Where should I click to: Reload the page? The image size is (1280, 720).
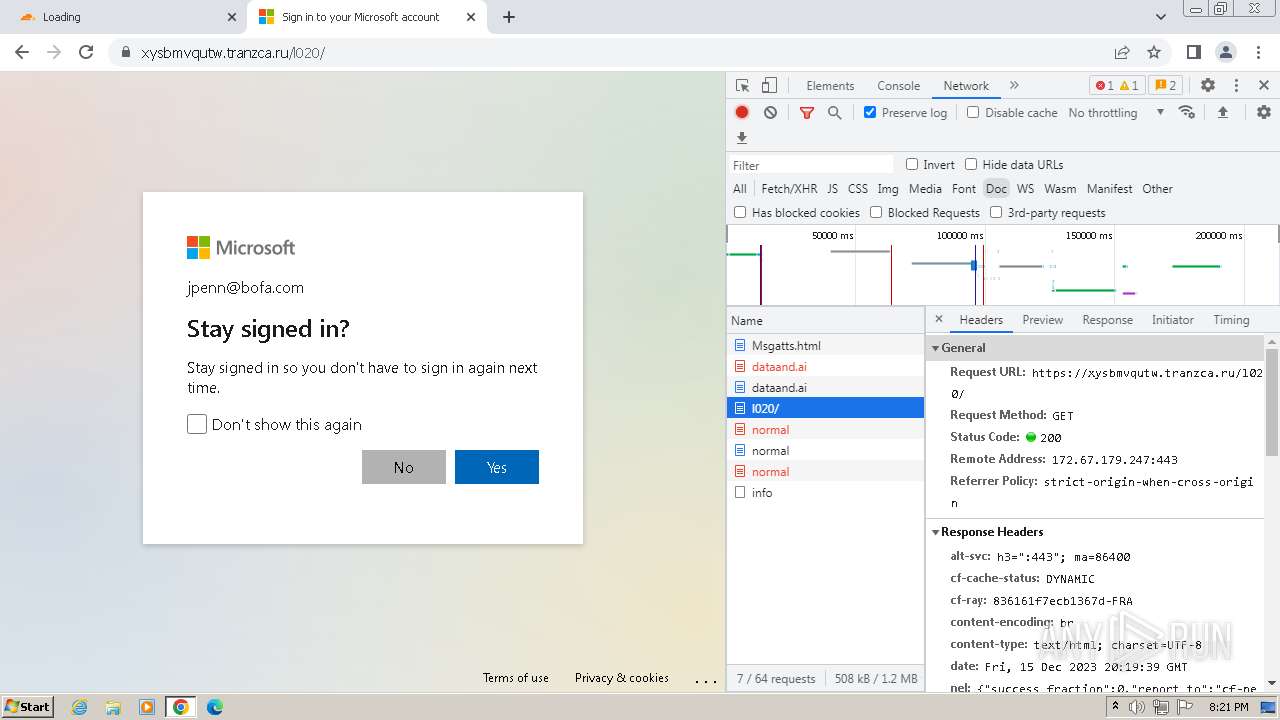point(86,52)
